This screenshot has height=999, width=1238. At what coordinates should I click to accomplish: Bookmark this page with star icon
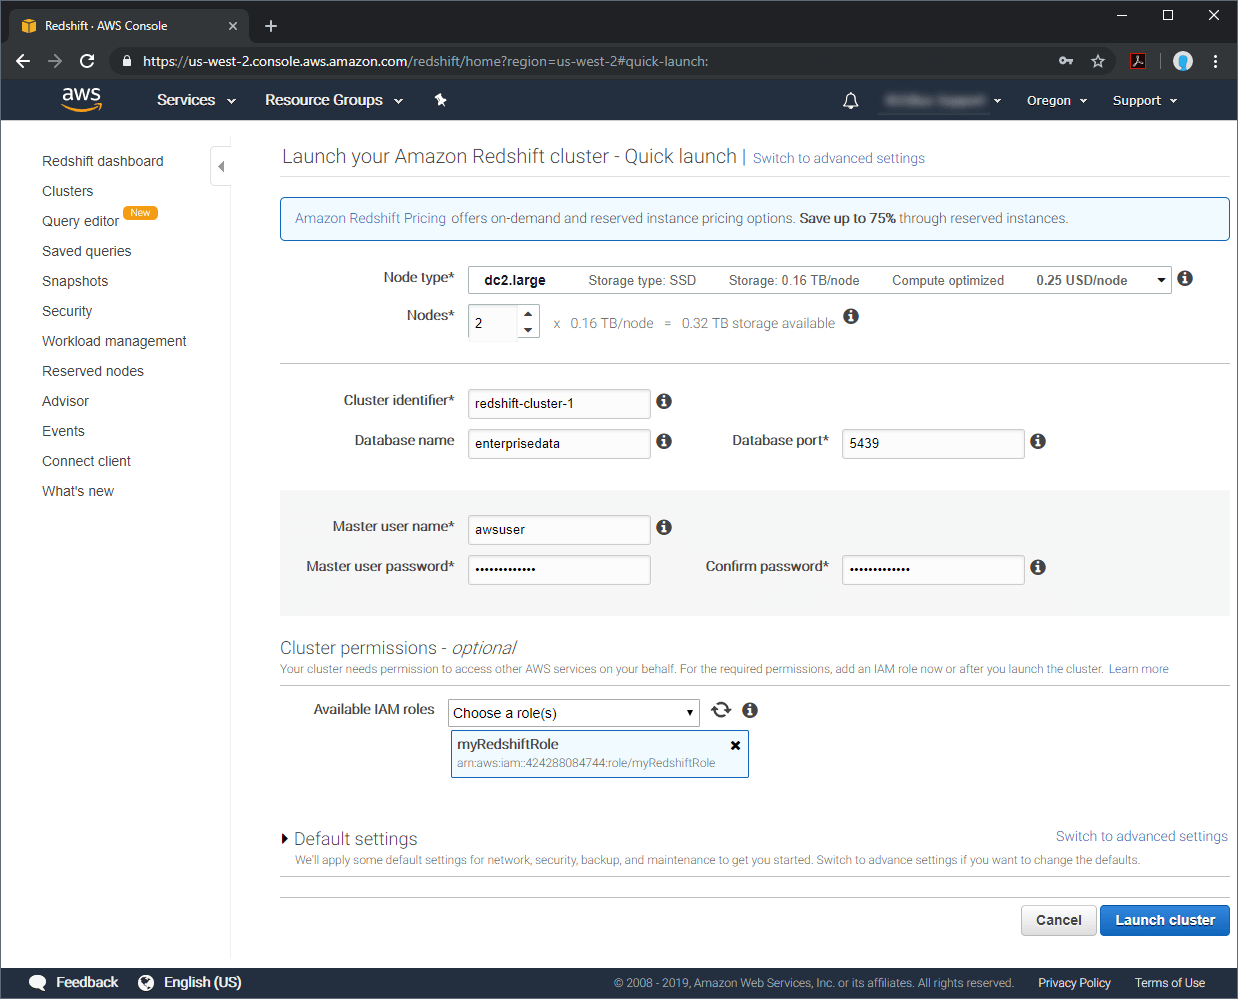[1098, 61]
